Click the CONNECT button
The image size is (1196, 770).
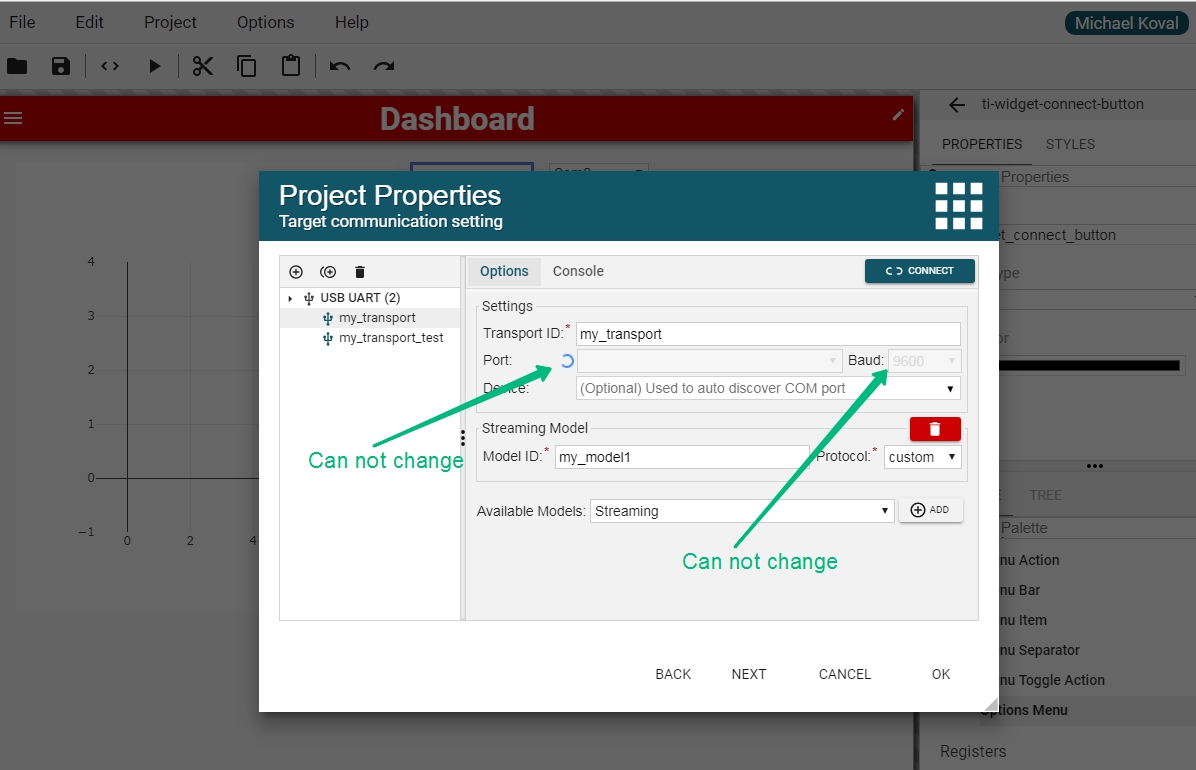[x=919, y=271]
